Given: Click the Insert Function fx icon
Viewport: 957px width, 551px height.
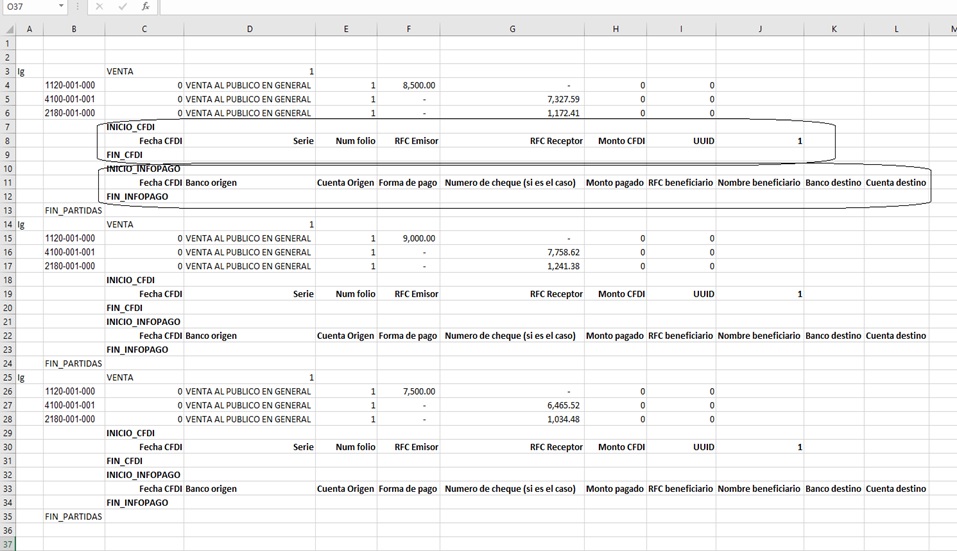Looking at the screenshot, I should coord(145,7).
